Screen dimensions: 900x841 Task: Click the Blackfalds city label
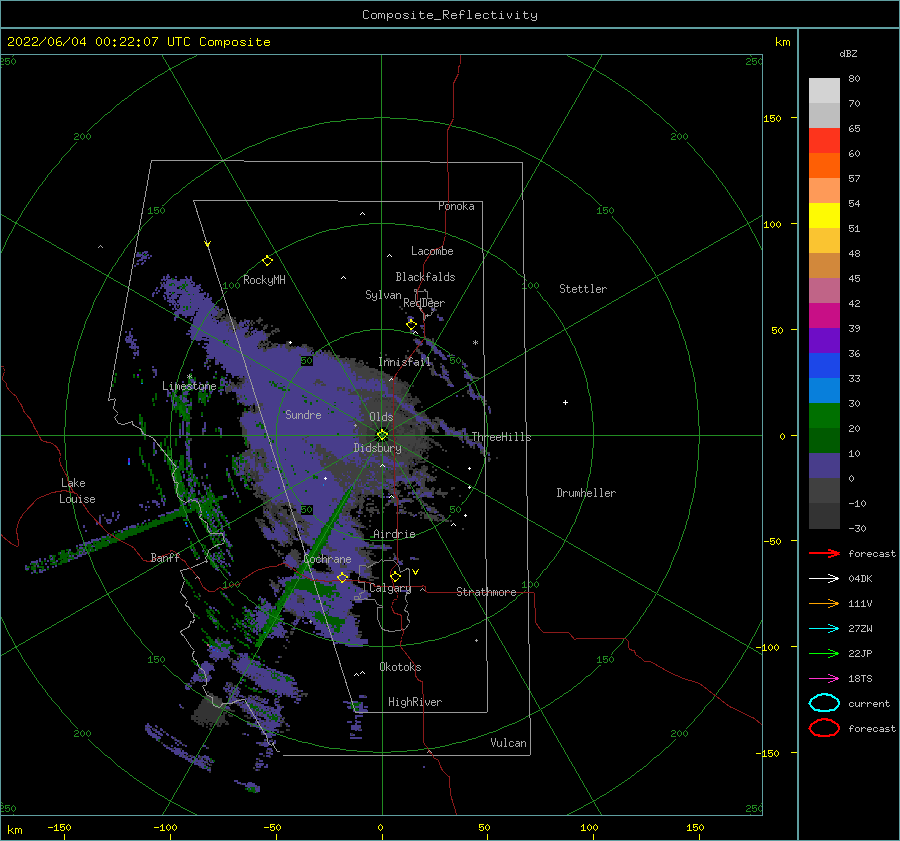tap(425, 277)
